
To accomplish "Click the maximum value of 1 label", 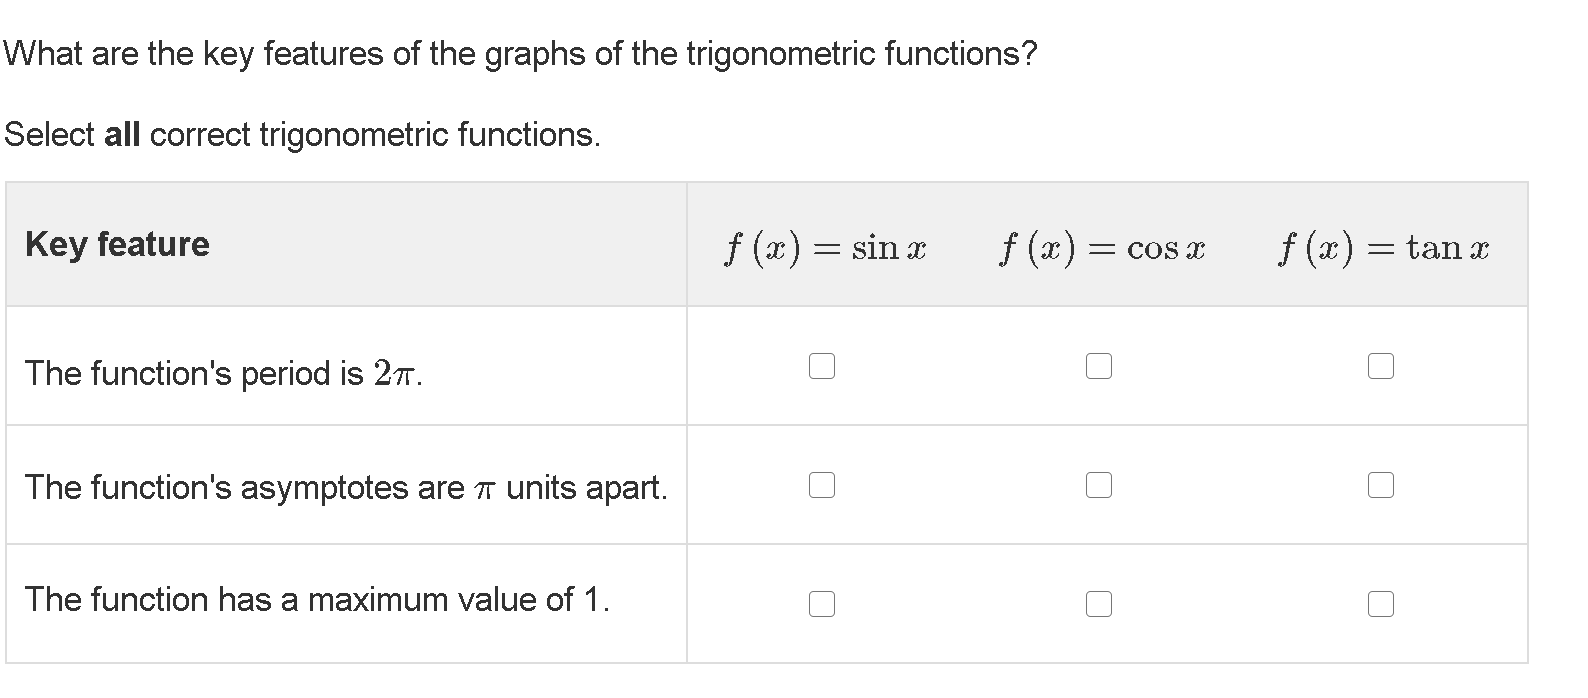I will pyautogui.click(x=316, y=600).
